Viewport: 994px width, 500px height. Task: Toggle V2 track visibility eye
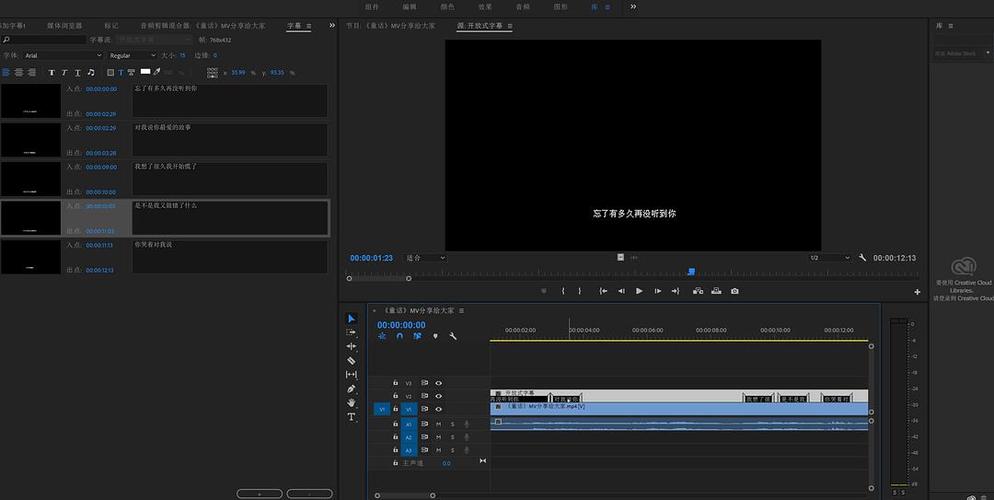click(438, 396)
